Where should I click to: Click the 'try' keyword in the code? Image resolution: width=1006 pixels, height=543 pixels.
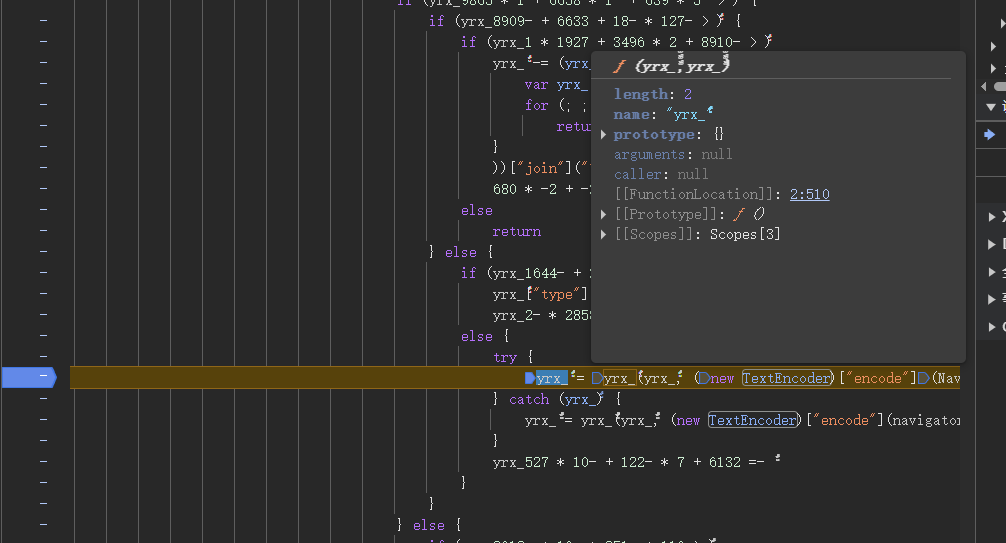coord(505,358)
